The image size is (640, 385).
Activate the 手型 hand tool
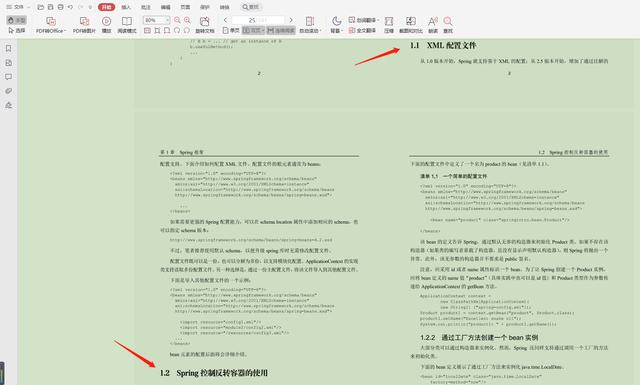pos(17,20)
